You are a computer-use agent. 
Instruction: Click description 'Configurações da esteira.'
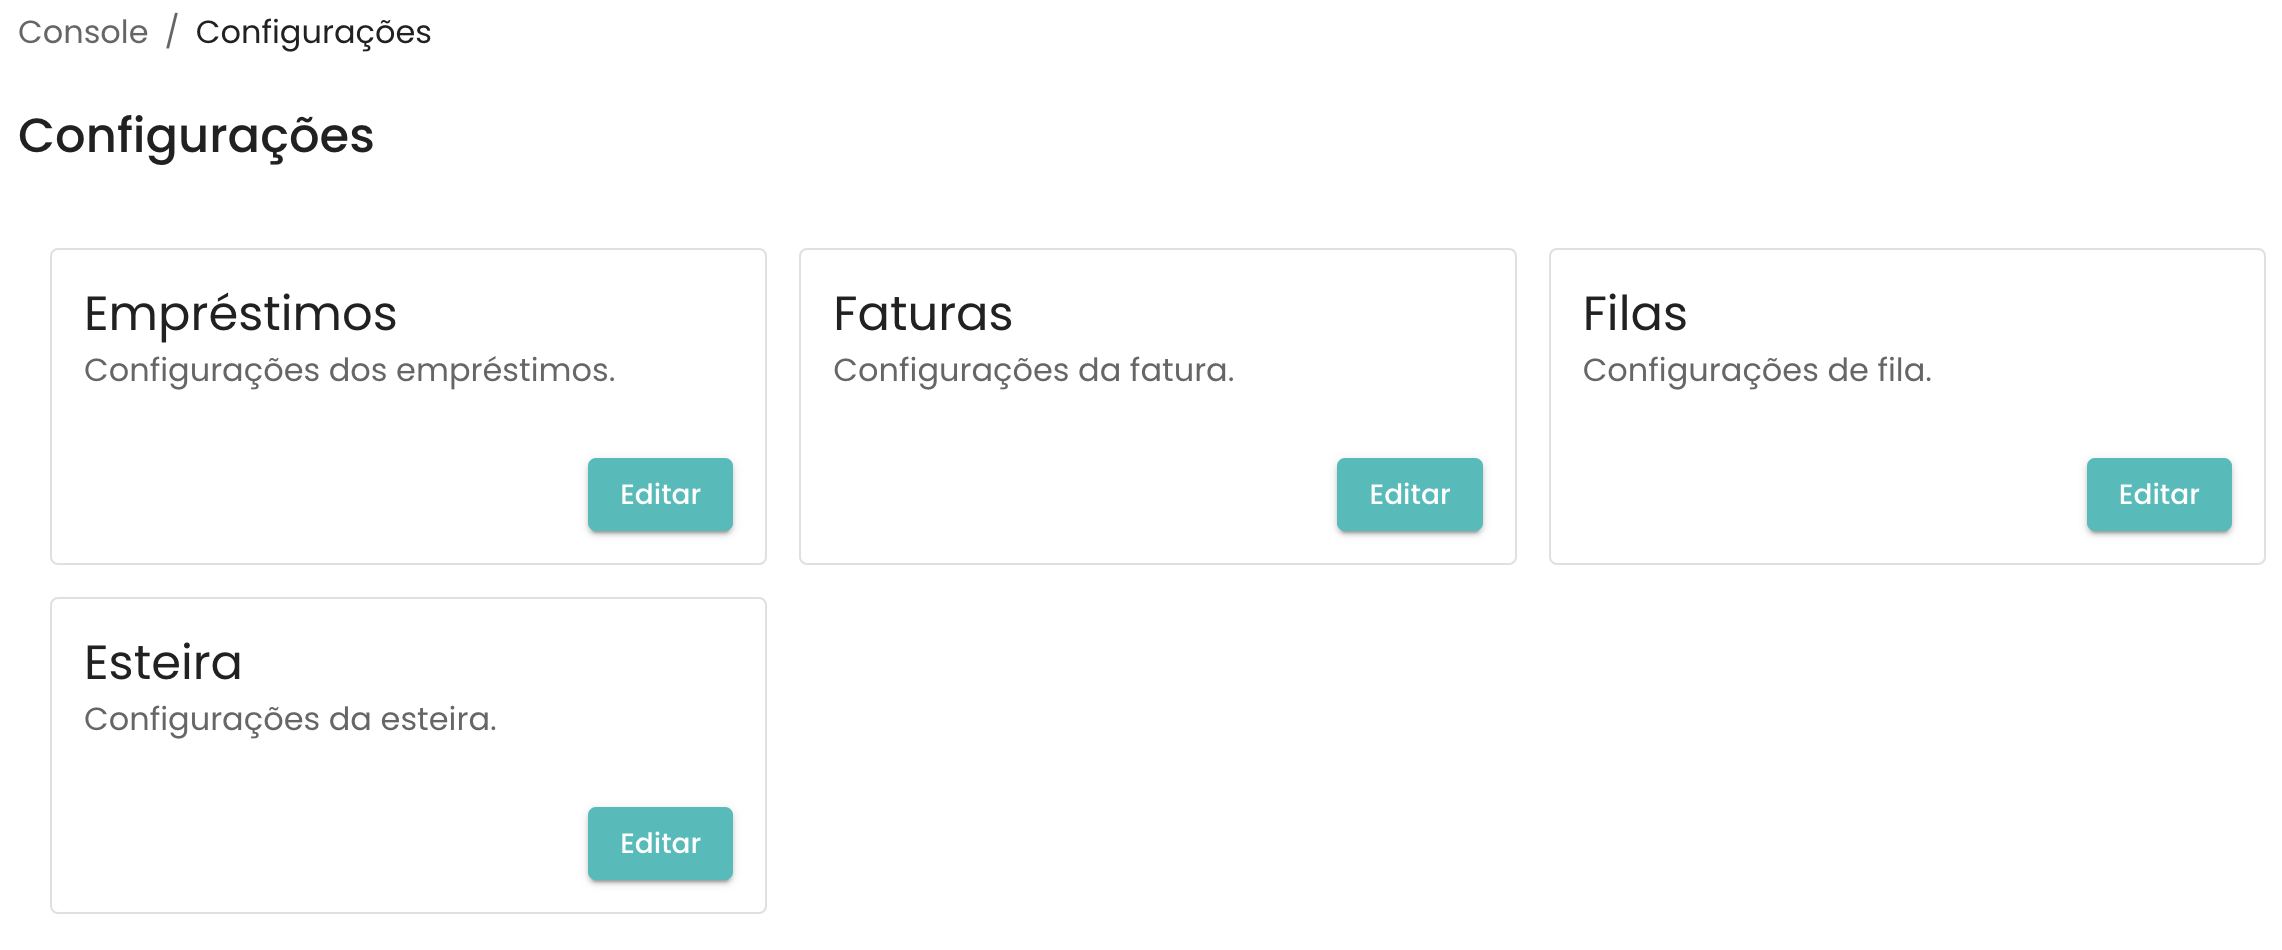[x=290, y=719]
